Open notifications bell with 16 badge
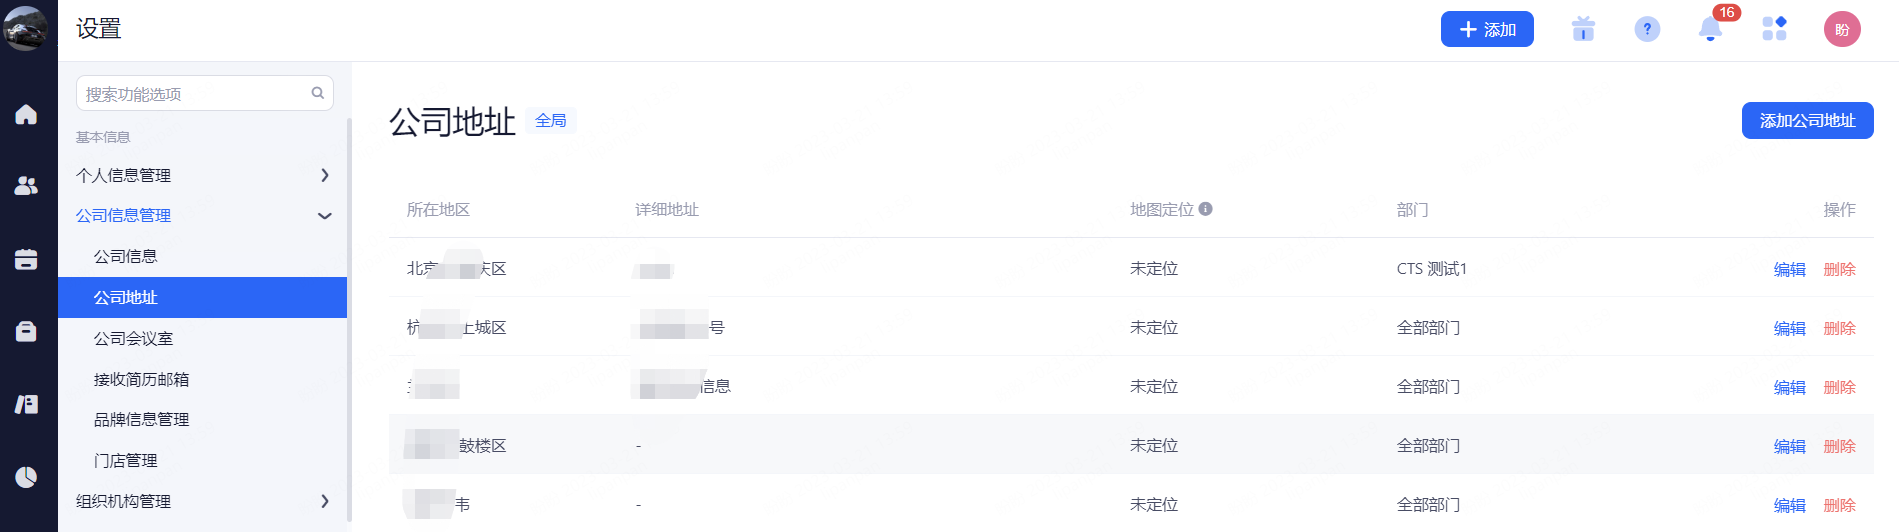Image resolution: width=1899 pixels, height=532 pixels. (x=1710, y=29)
